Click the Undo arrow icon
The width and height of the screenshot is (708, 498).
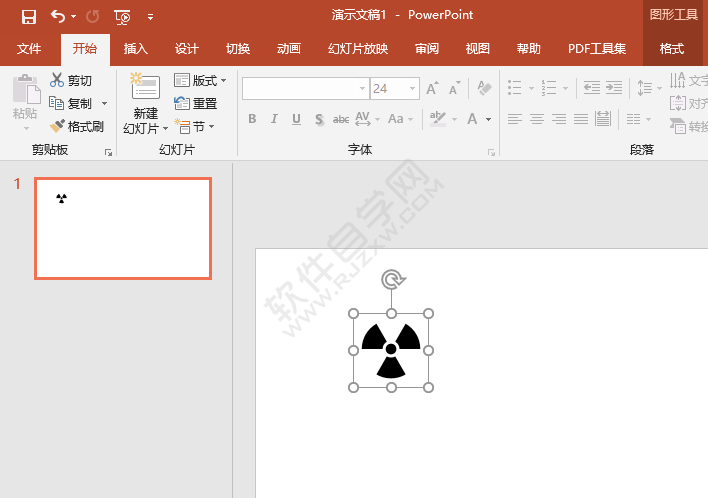(58, 16)
